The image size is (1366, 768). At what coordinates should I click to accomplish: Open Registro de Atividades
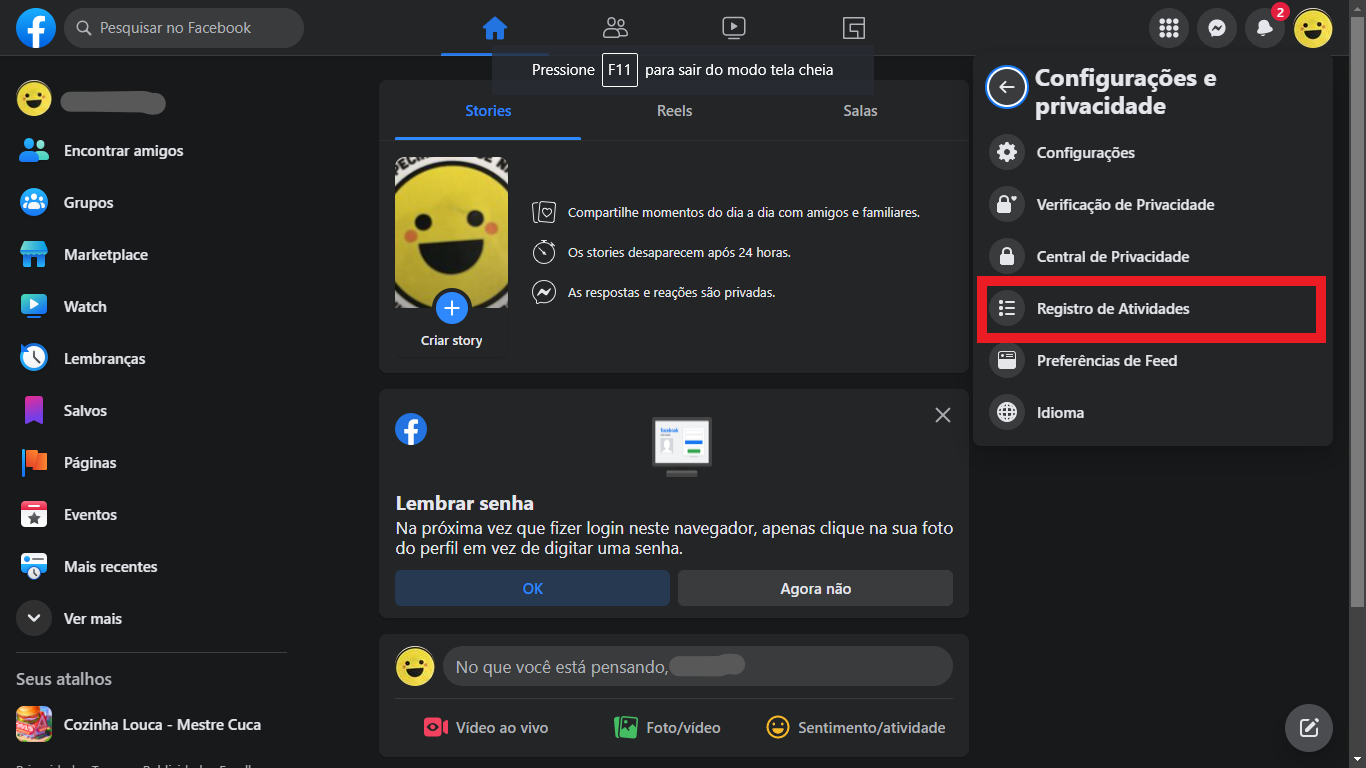(x=1153, y=309)
